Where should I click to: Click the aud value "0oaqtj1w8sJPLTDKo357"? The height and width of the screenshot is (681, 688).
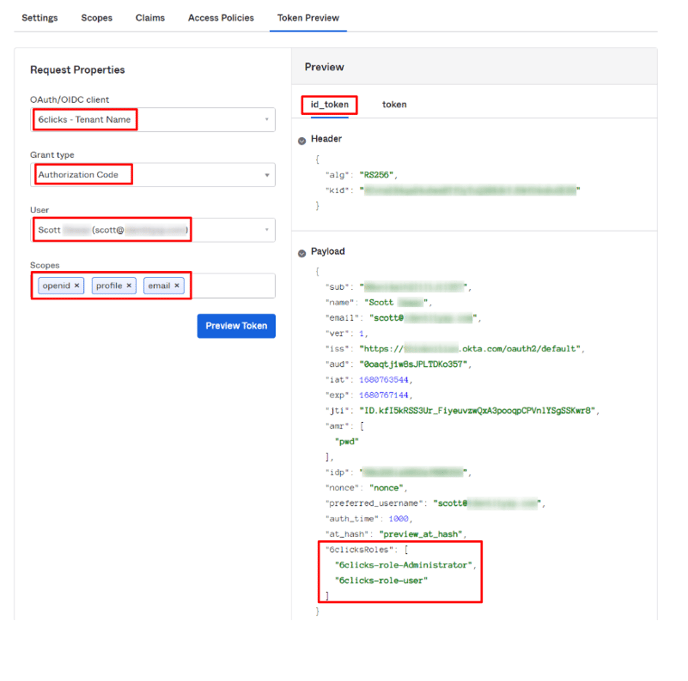pyautogui.click(x=413, y=364)
